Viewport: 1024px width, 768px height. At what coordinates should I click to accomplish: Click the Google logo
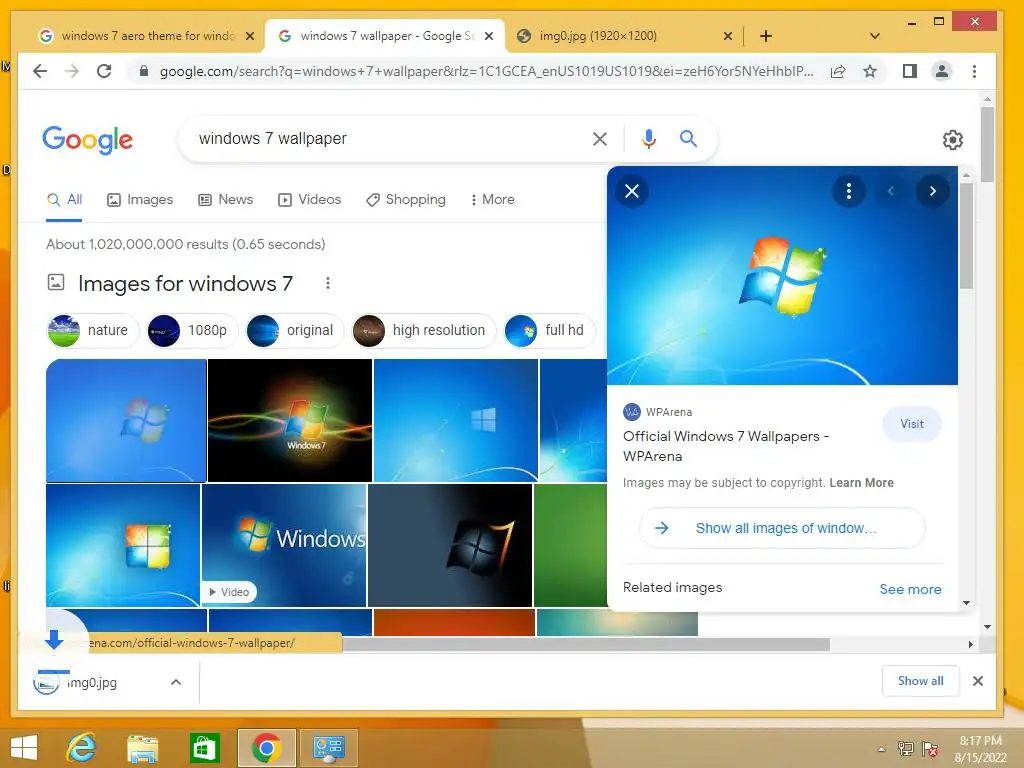[88, 139]
